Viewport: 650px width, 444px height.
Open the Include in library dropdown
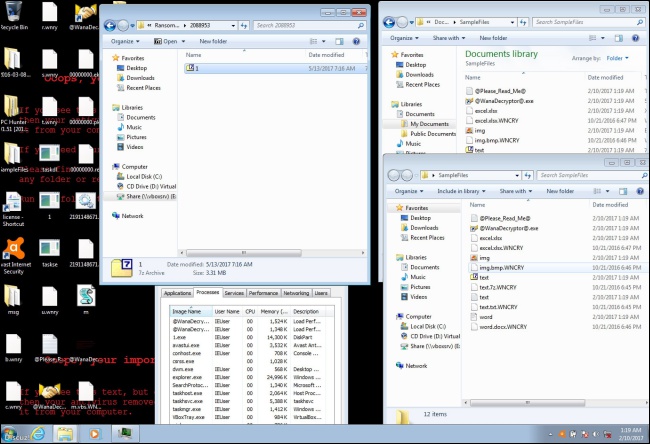461,191
